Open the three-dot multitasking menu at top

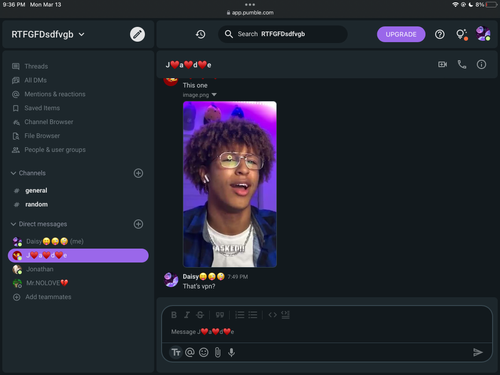[250, 5]
